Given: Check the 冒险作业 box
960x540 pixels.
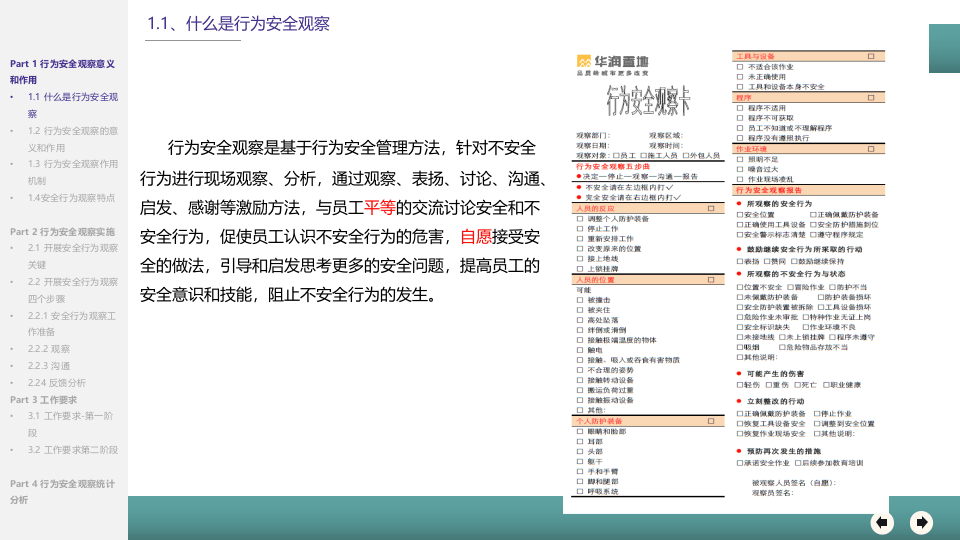Looking at the screenshot, I should [790, 287].
